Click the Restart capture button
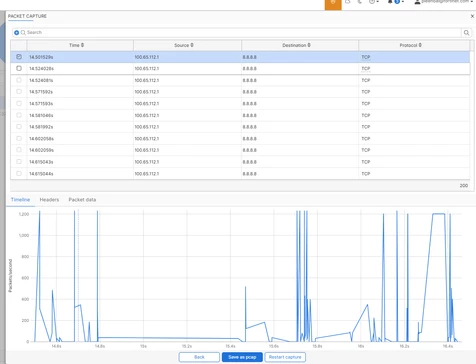The image size is (476, 364). (x=285, y=357)
